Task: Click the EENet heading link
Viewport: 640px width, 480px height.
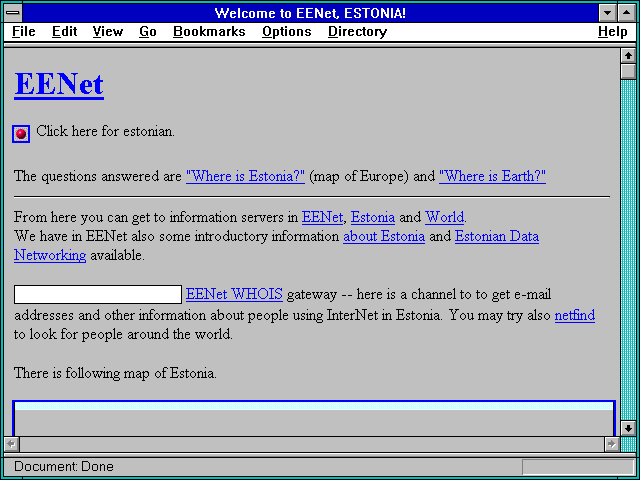Action: click(x=59, y=84)
